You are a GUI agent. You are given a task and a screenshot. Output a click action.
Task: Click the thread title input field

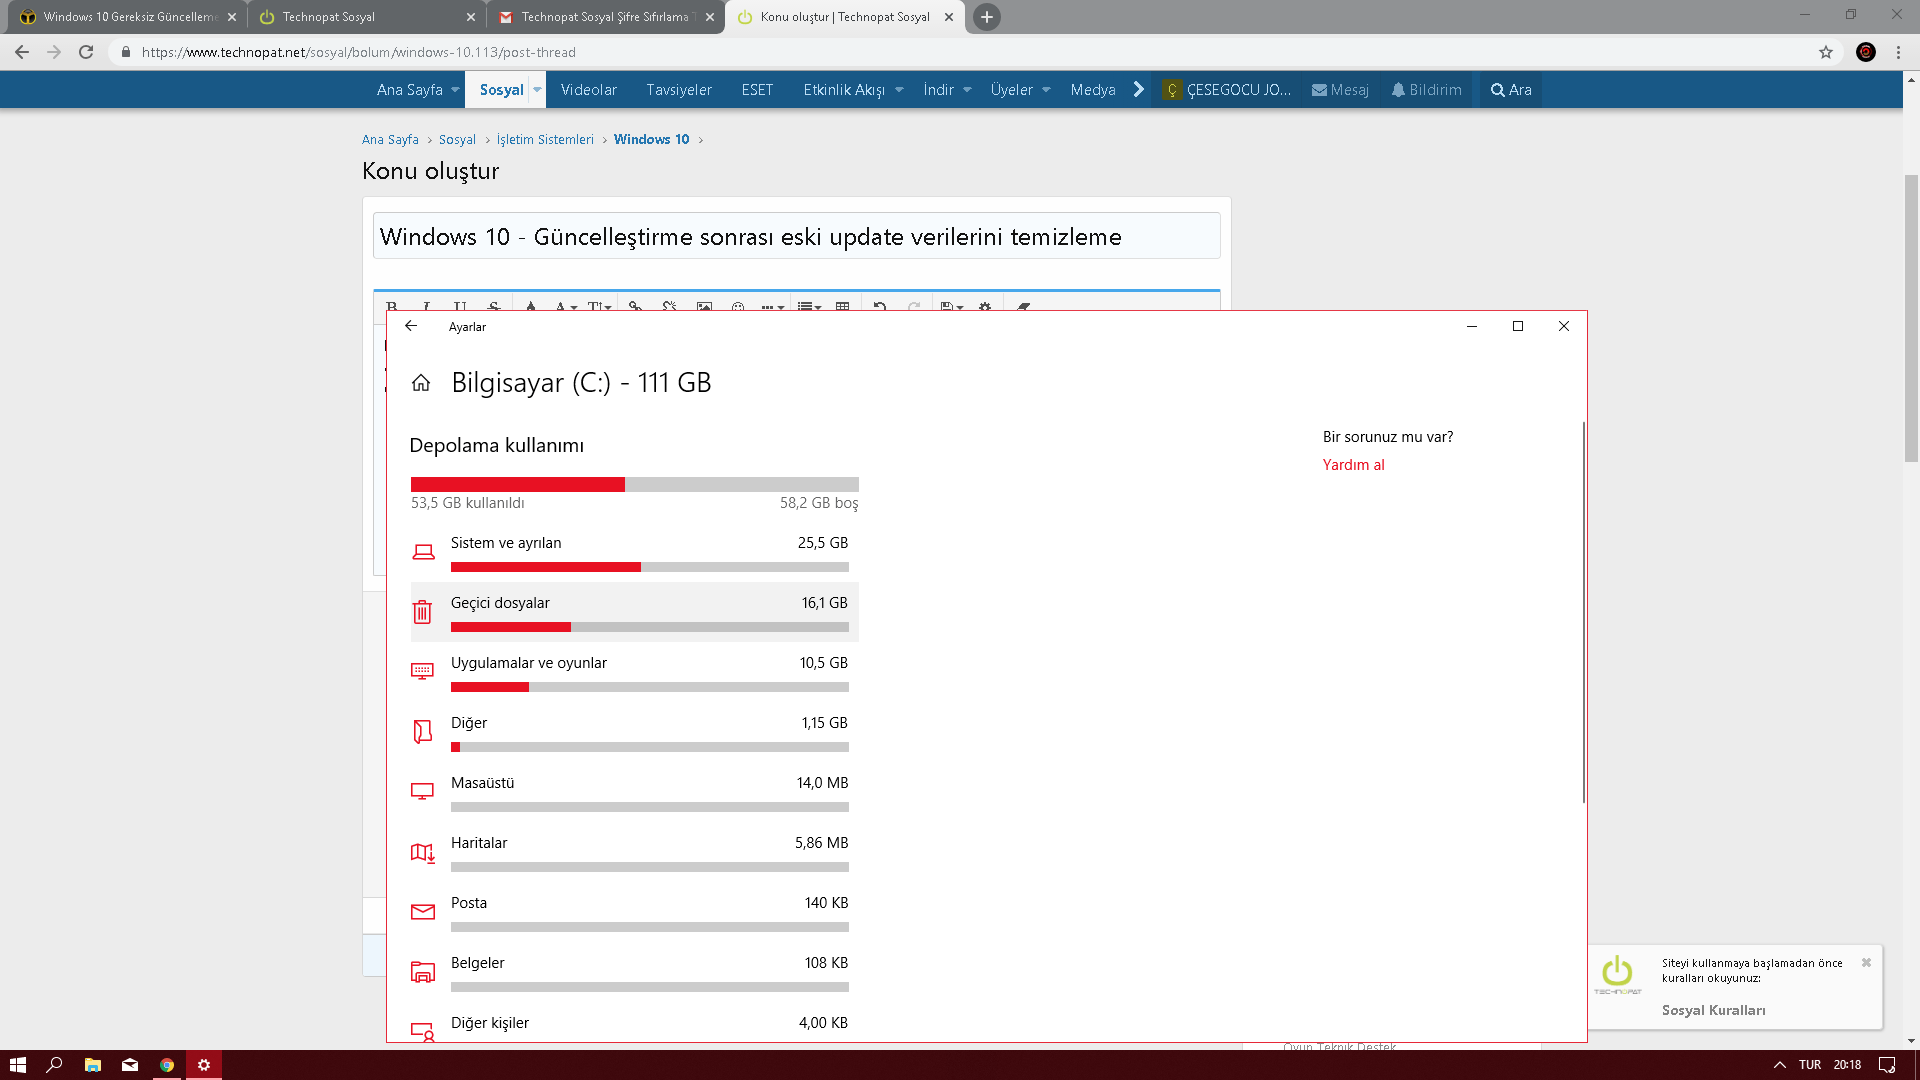pos(796,237)
